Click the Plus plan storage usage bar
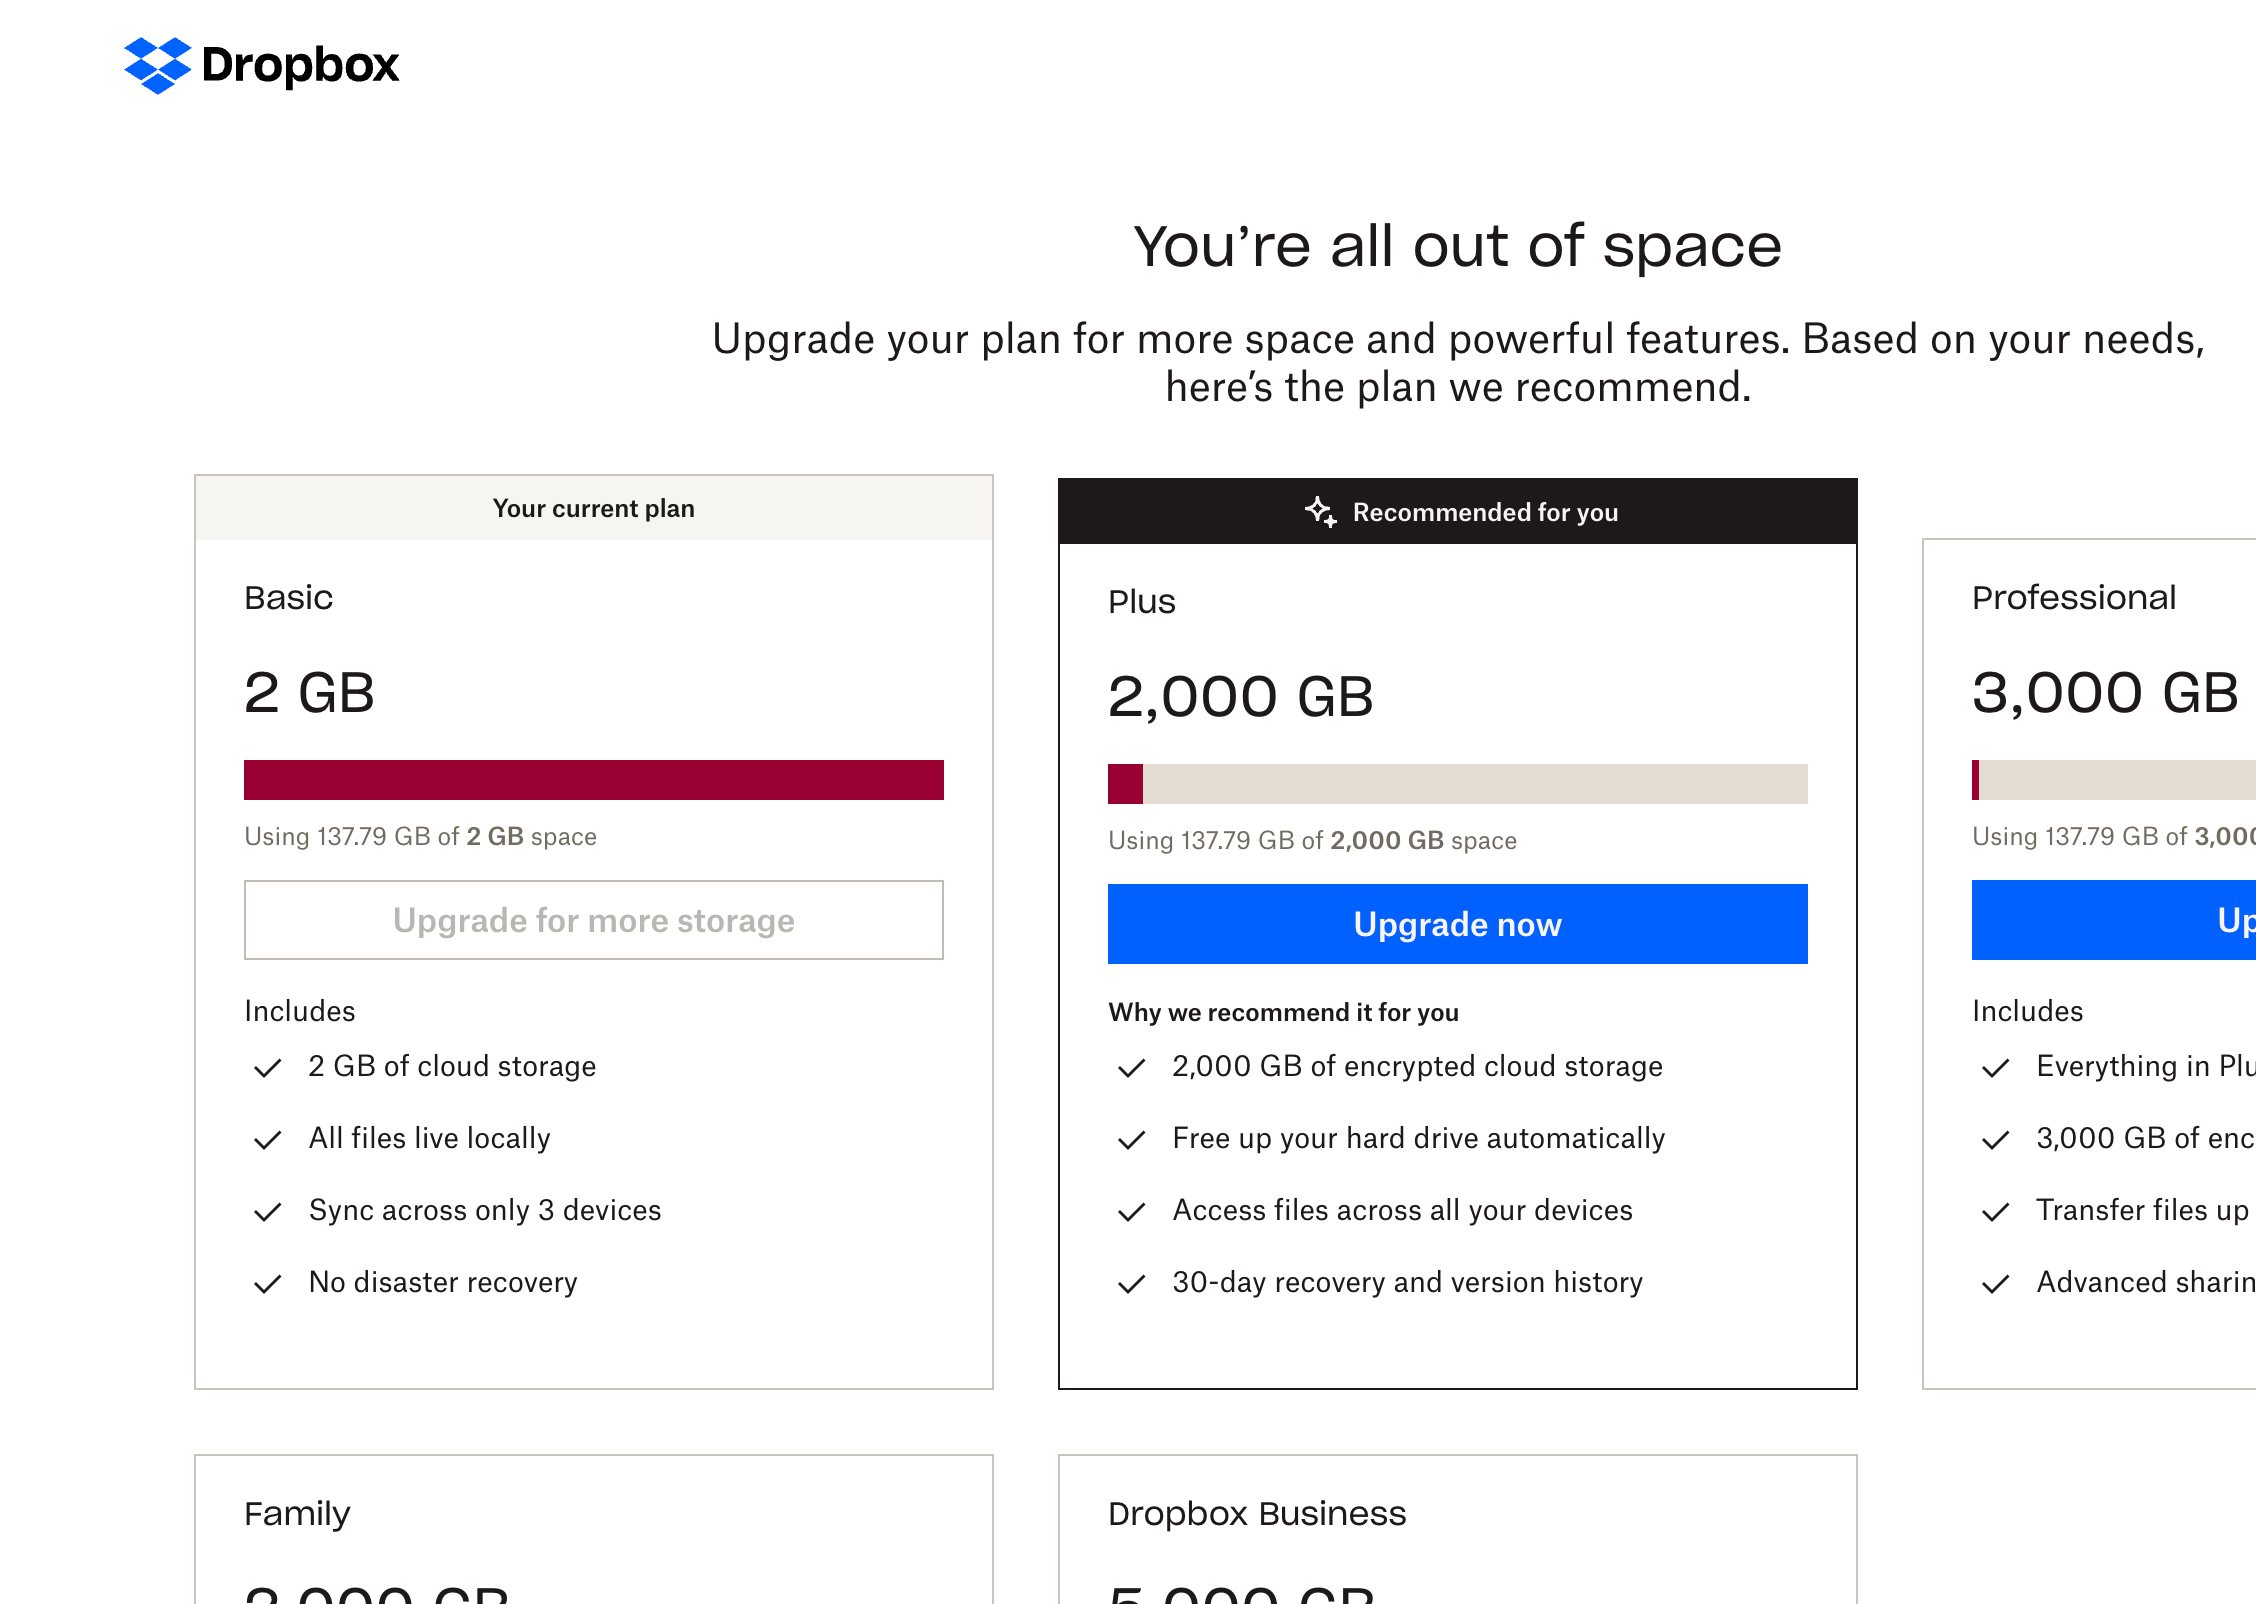The height and width of the screenshot is (1604, 2256). 1457,784
